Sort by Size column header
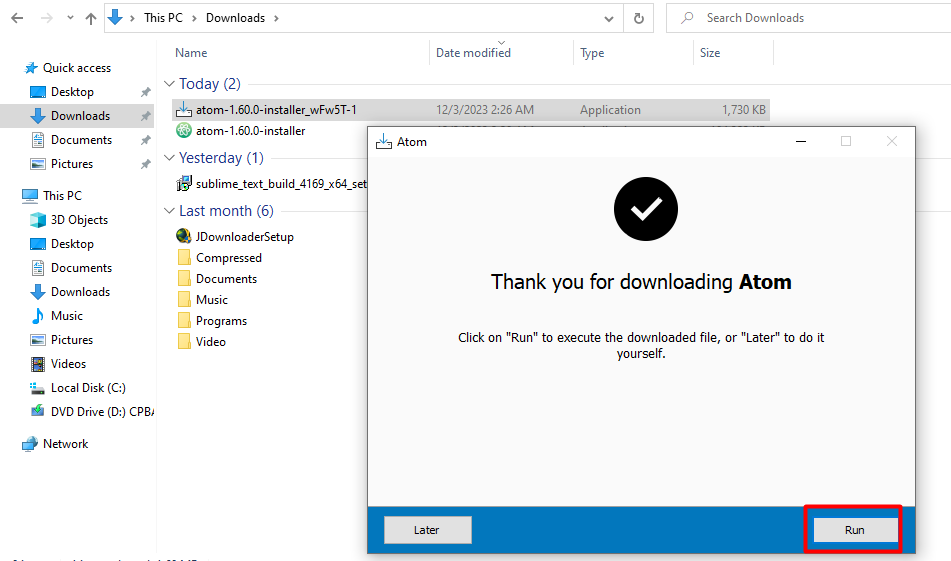 (x=710, y=53)
